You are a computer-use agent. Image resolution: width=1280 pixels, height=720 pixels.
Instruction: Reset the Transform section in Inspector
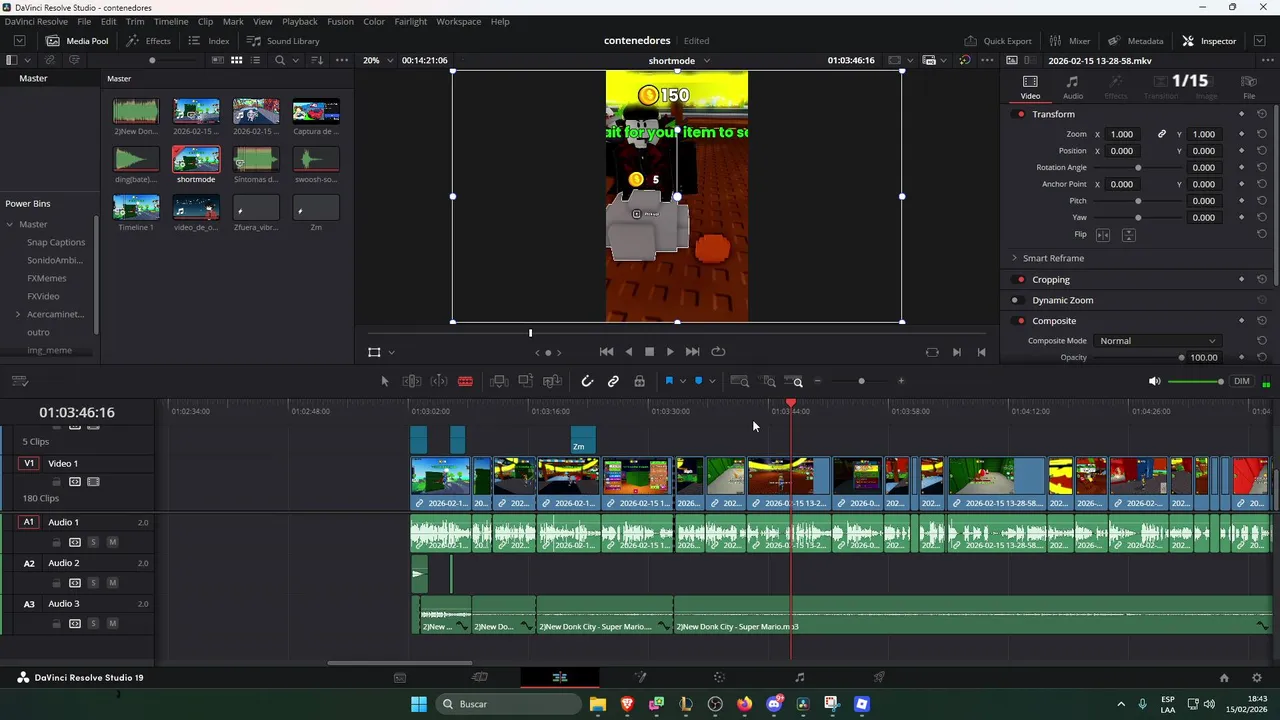coord(1262,114)
